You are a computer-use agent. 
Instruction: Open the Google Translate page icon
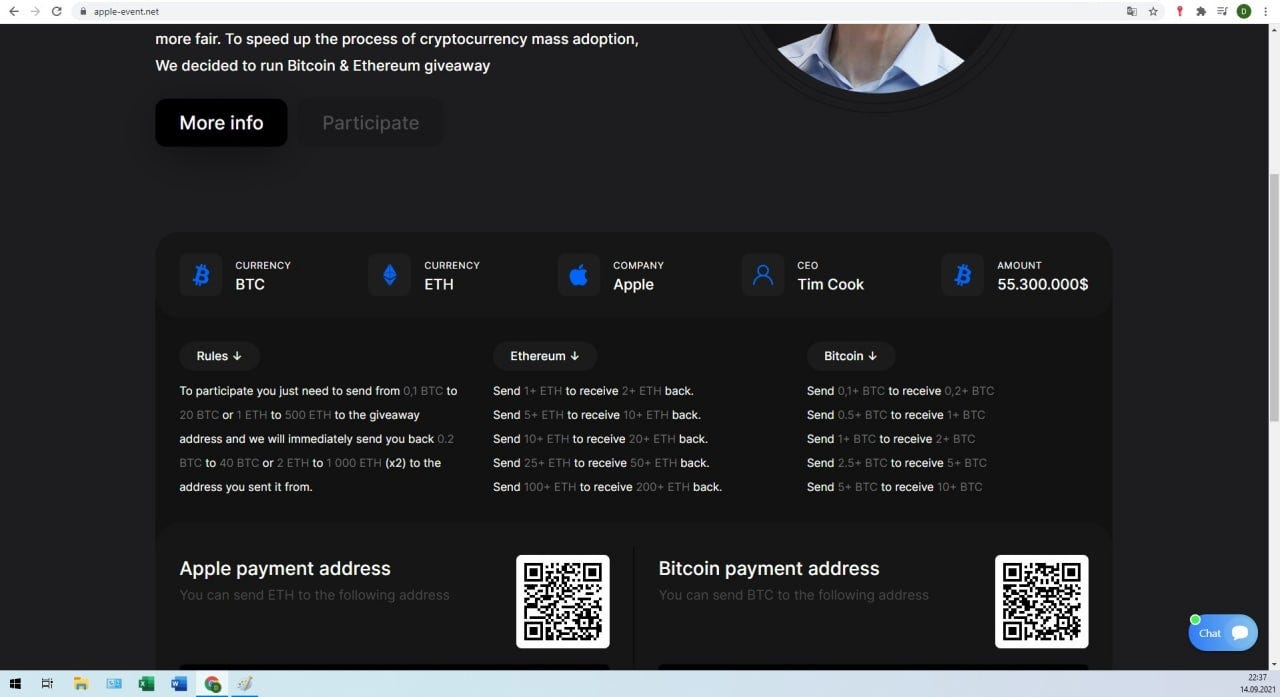[x=1132, y=11]
